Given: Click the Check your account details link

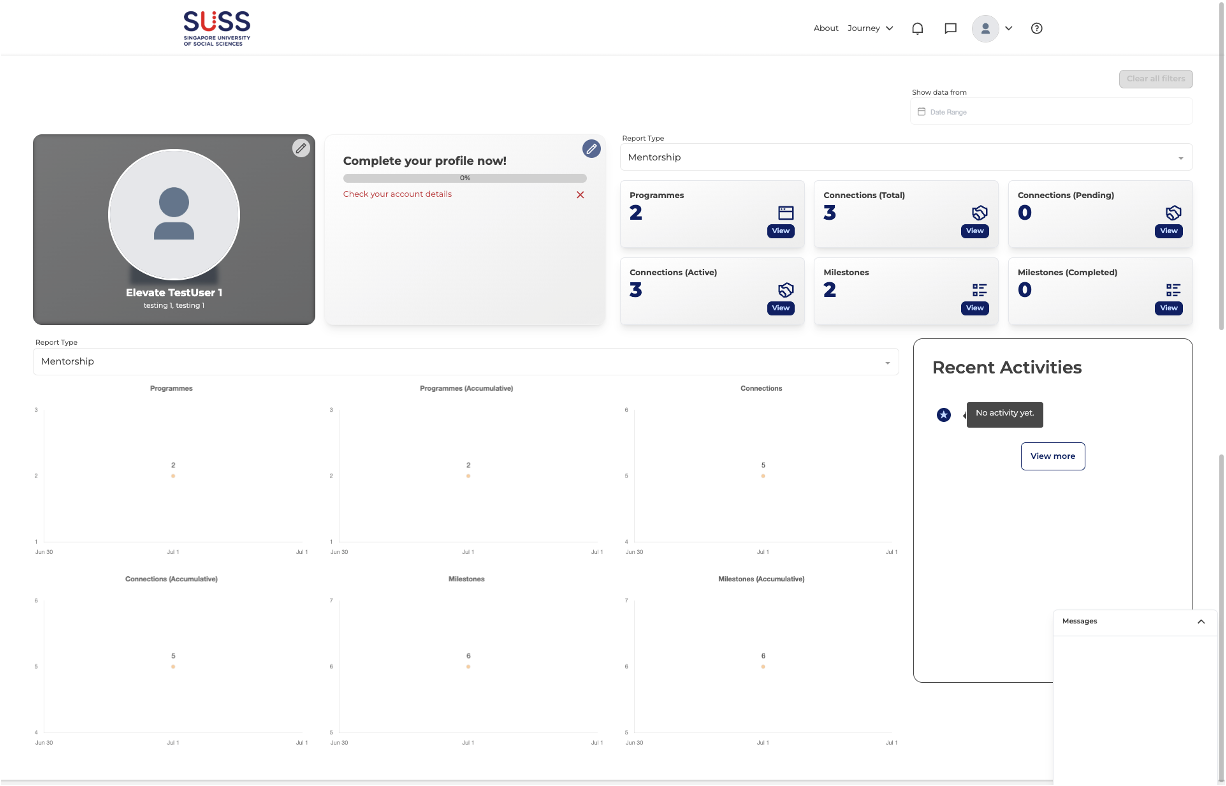Looking at the screenshot, I should [397, 194].
